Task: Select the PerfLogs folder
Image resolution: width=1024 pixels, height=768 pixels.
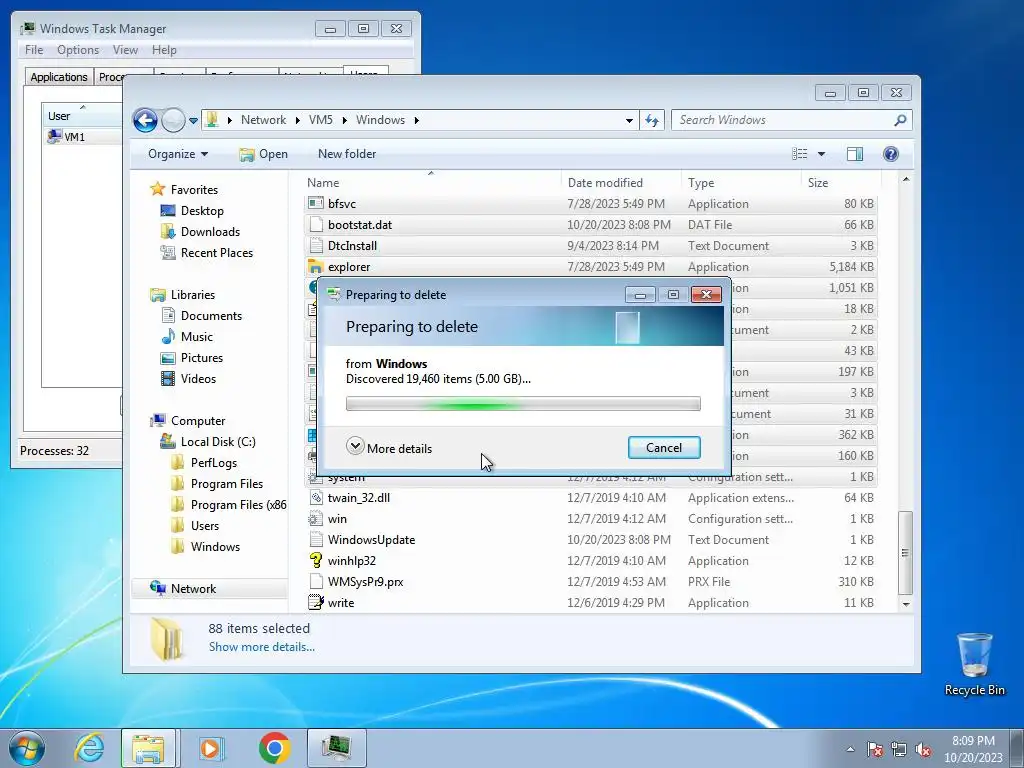Action: tap(214, 463)
